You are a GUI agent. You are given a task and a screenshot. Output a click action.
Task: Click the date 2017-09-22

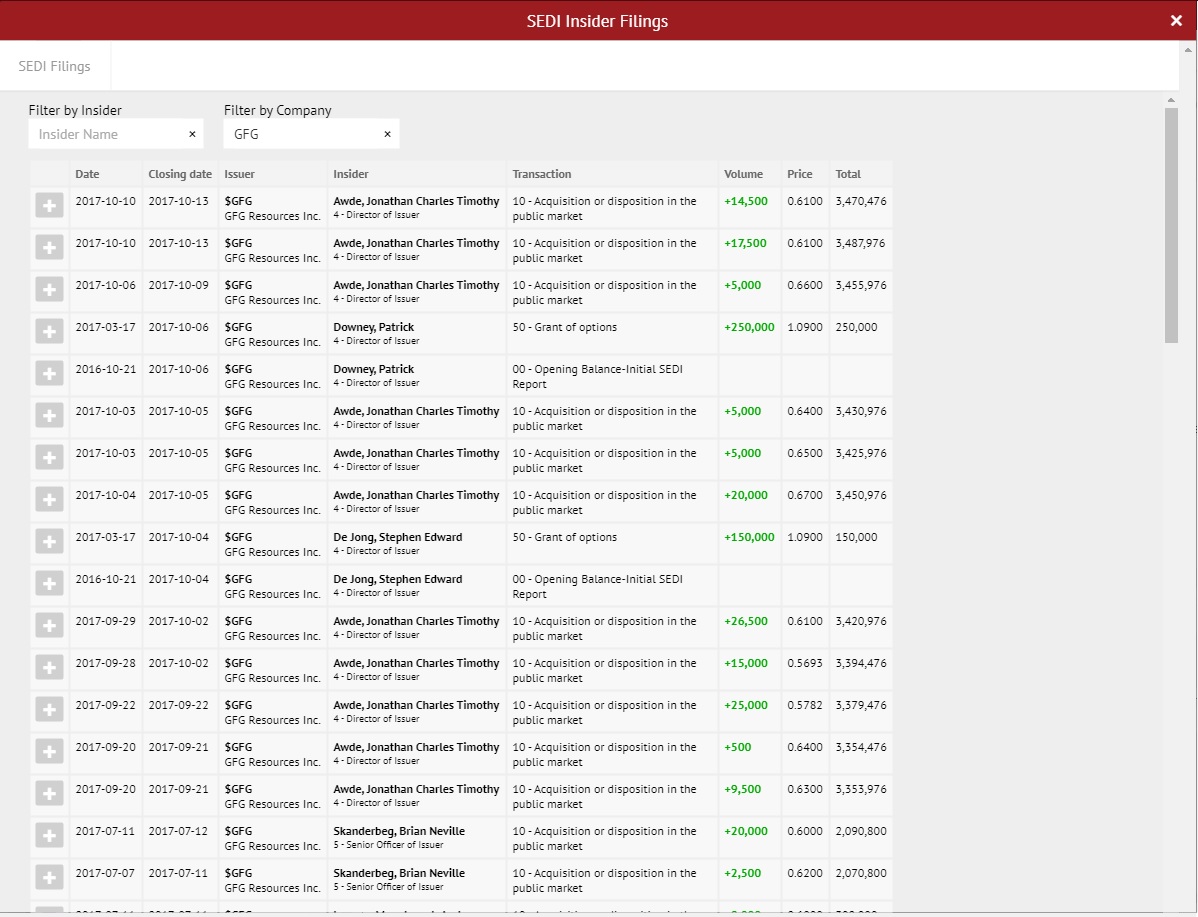point(105,705)
